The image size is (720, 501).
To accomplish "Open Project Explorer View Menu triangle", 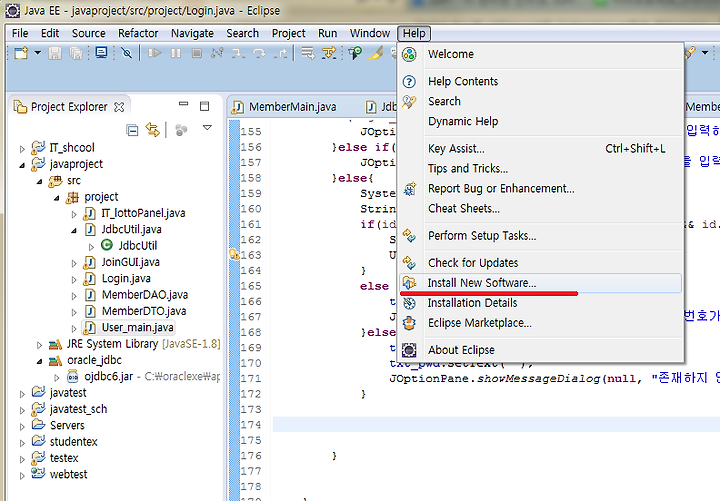I will pyautogui.click(x=207, y=127).
